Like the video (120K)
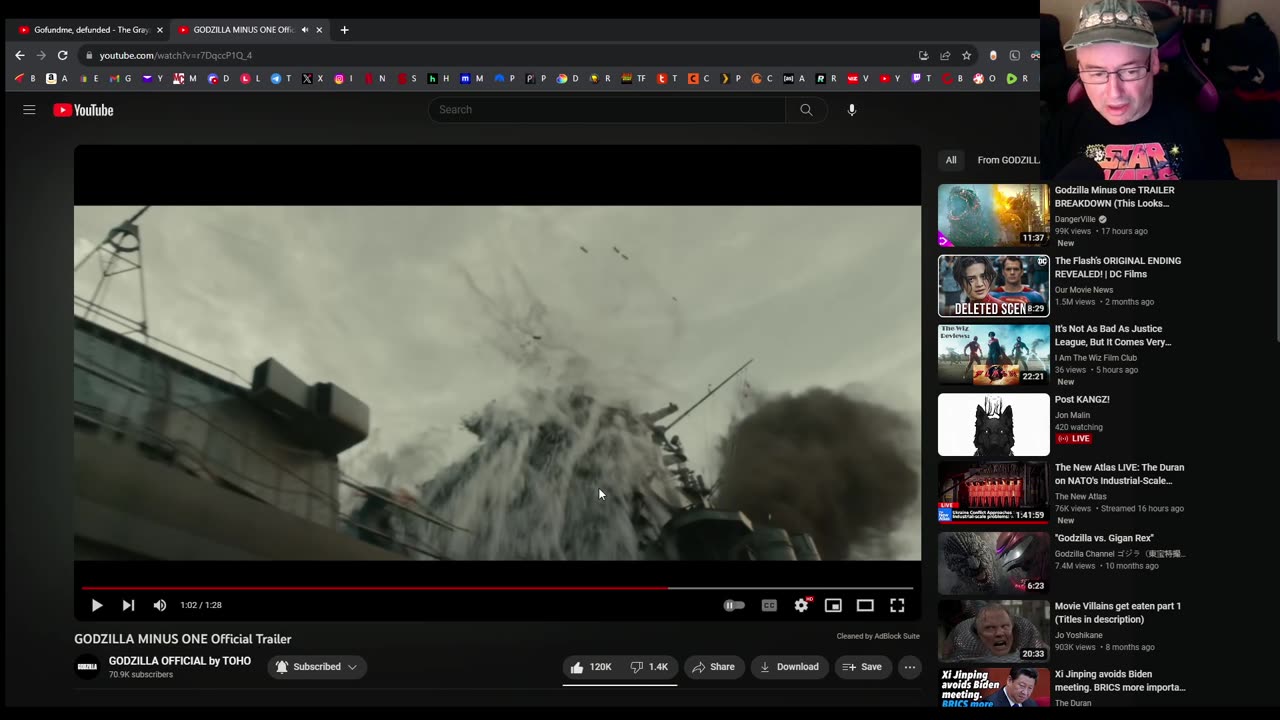Screen dimensions: 1280x720 [x=591, y=667]
